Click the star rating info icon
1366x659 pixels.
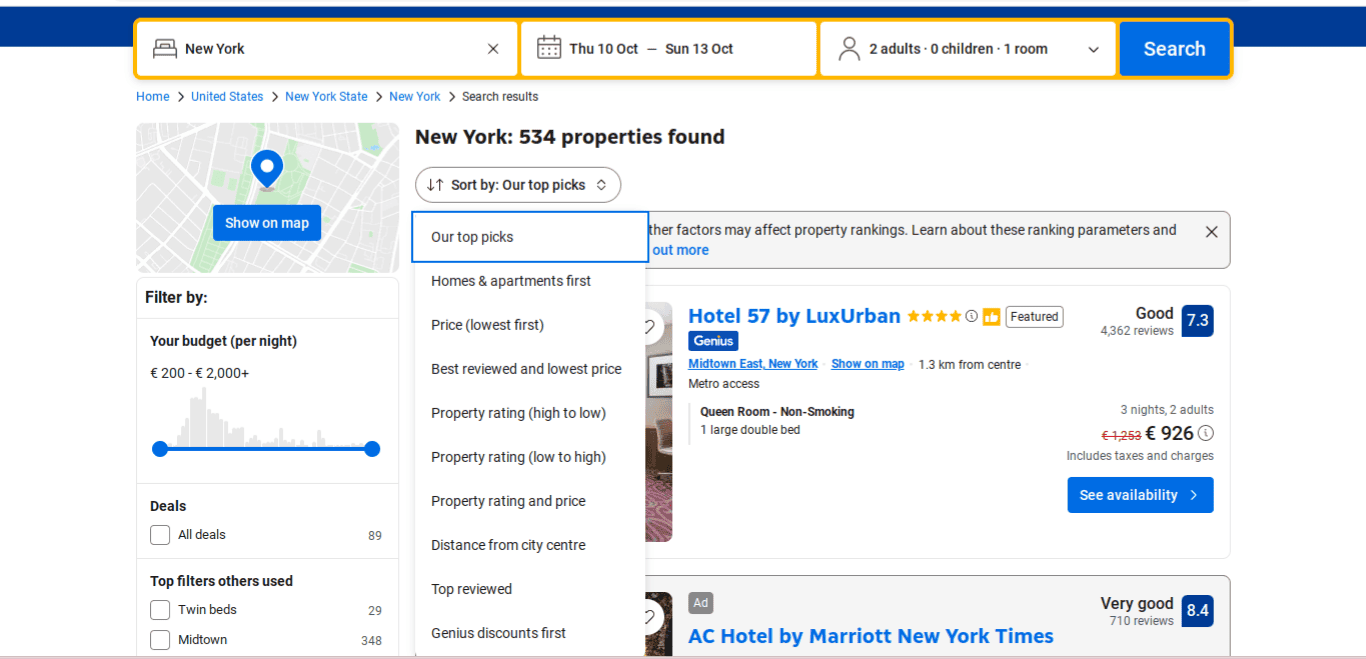(971, 316)
